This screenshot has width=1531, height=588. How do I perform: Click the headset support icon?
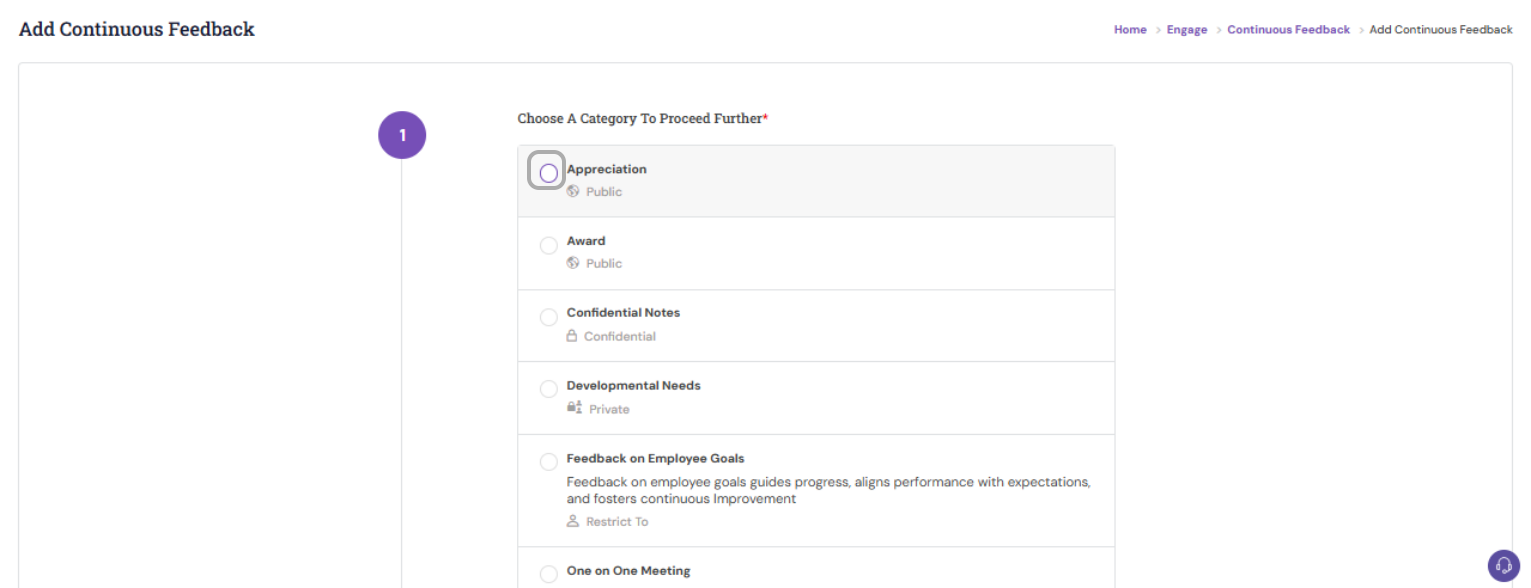(1503, 565)
